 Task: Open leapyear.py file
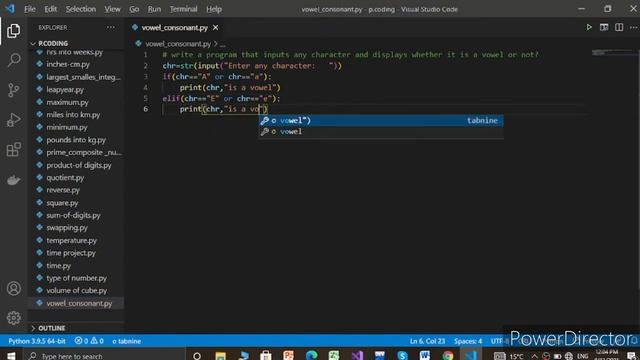click(65, 89)
